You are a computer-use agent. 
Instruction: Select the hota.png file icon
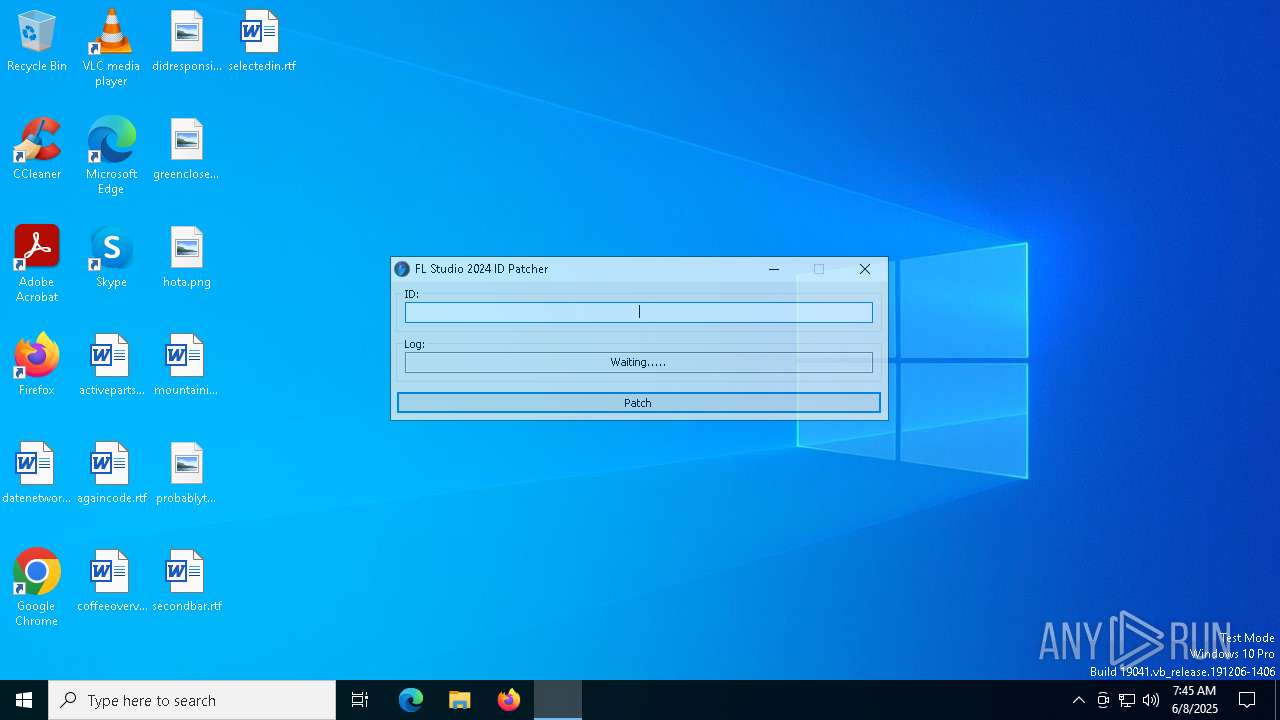click(x=187, y=258)
